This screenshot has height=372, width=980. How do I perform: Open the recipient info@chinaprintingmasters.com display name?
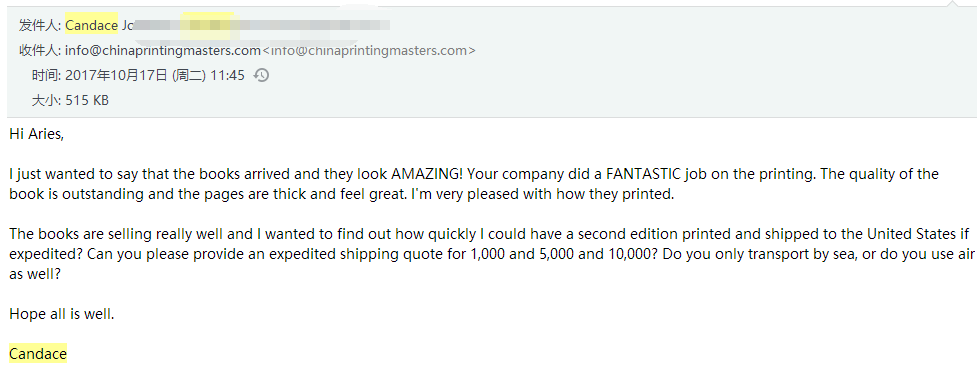click(x=162, y=50)
